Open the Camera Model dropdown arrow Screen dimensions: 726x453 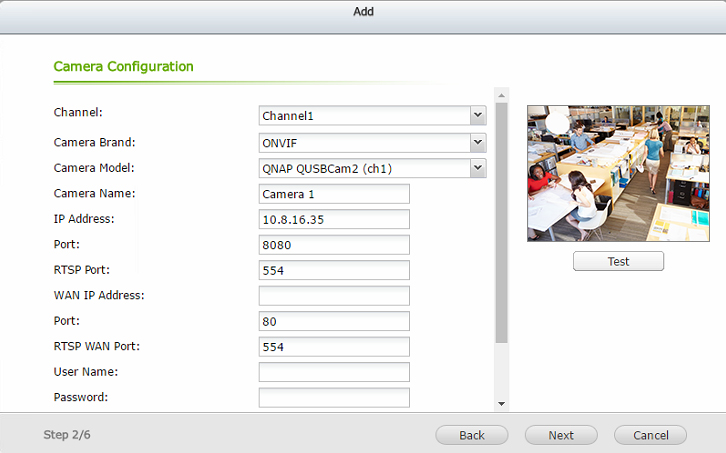click(478, 168)
